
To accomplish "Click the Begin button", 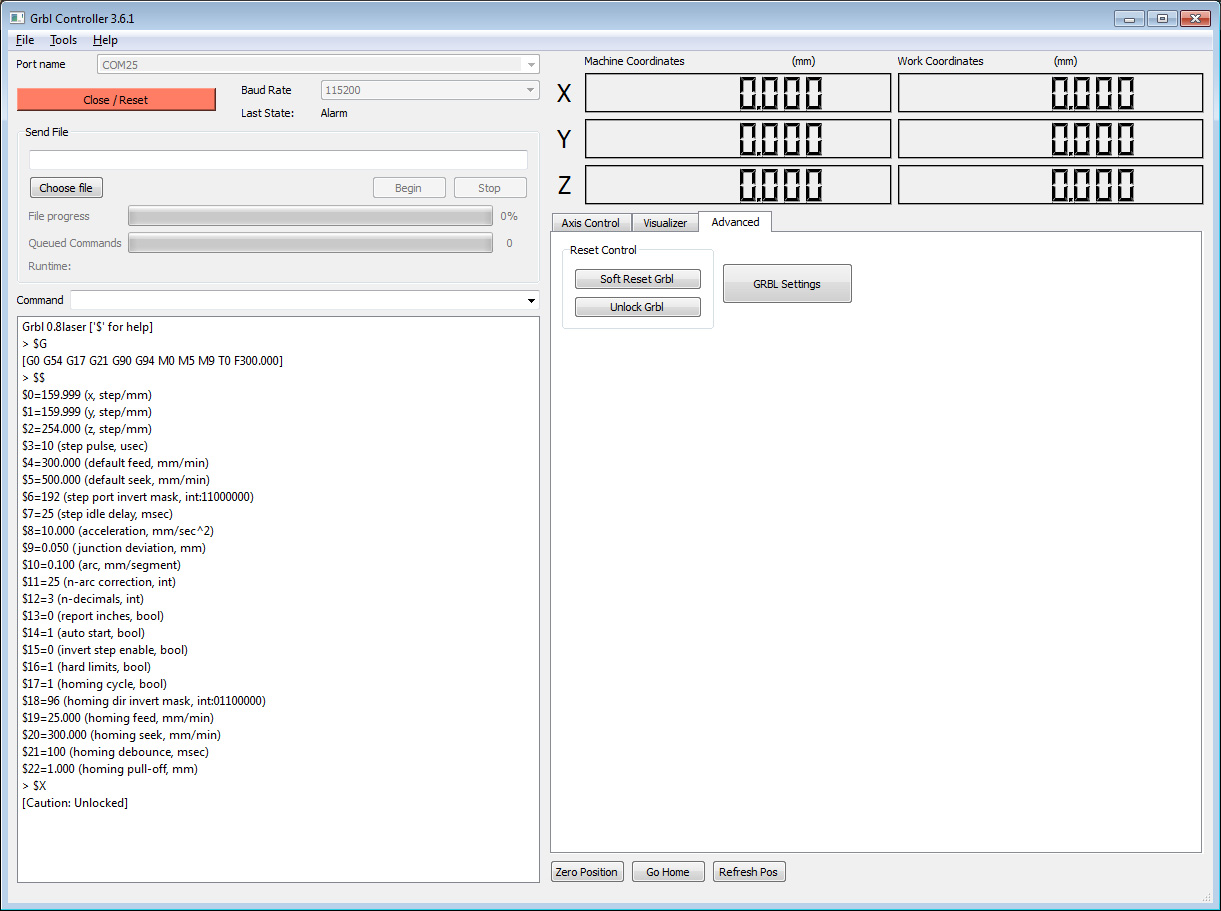I will (408, 188).
